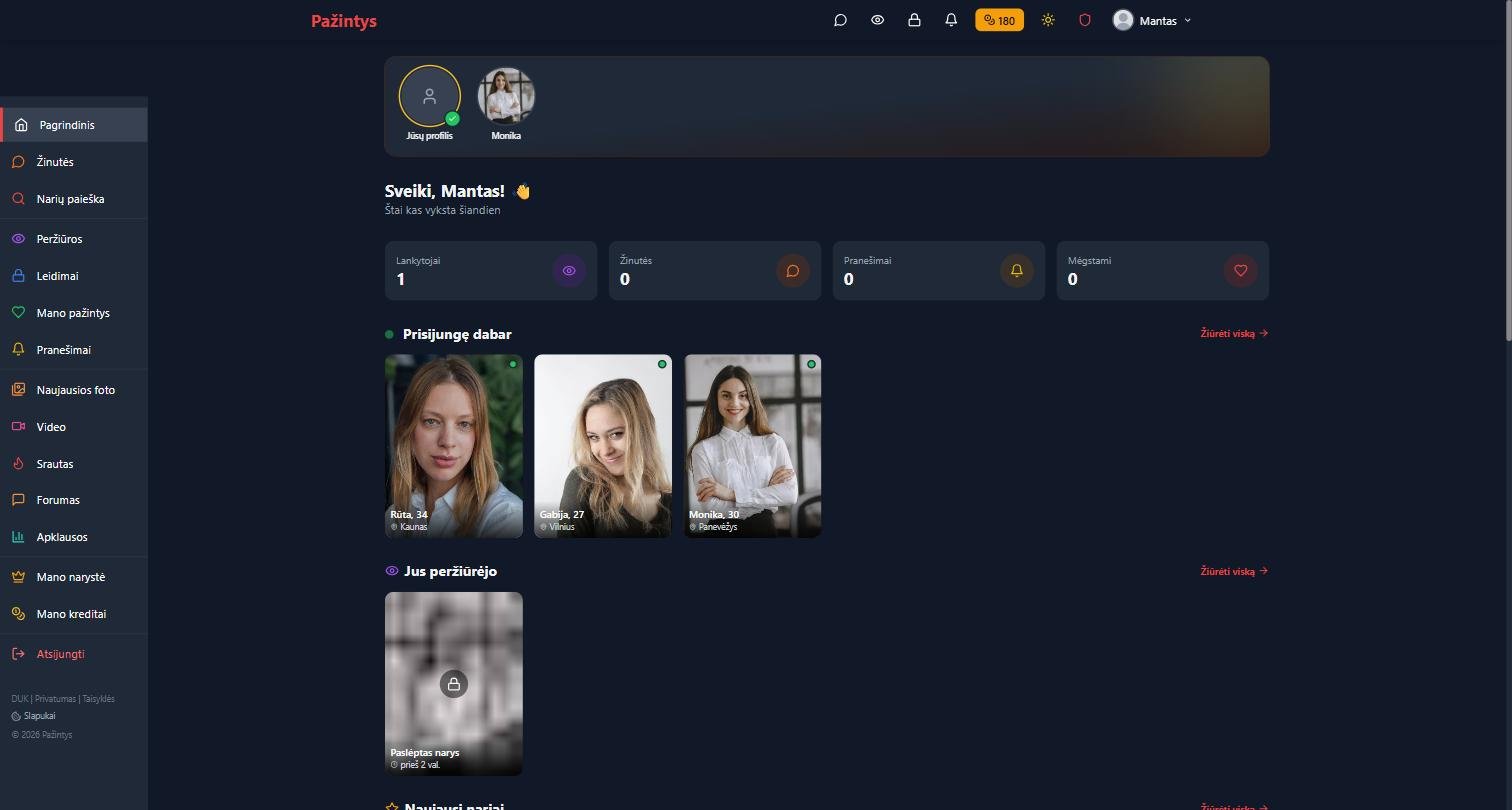Screen dimensions: 1512x810
Task: Click the Mano pažintys heart icon
Action: 18,313
